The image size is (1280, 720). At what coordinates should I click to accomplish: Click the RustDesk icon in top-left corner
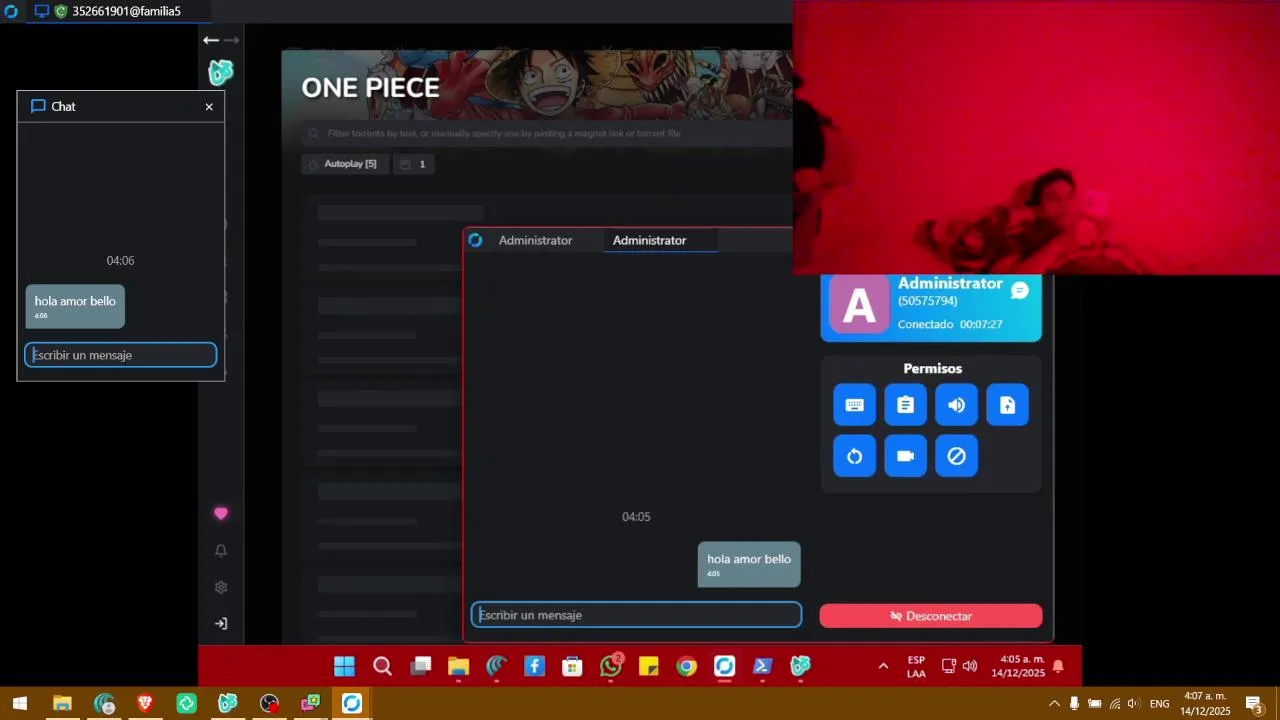[10, 11]
